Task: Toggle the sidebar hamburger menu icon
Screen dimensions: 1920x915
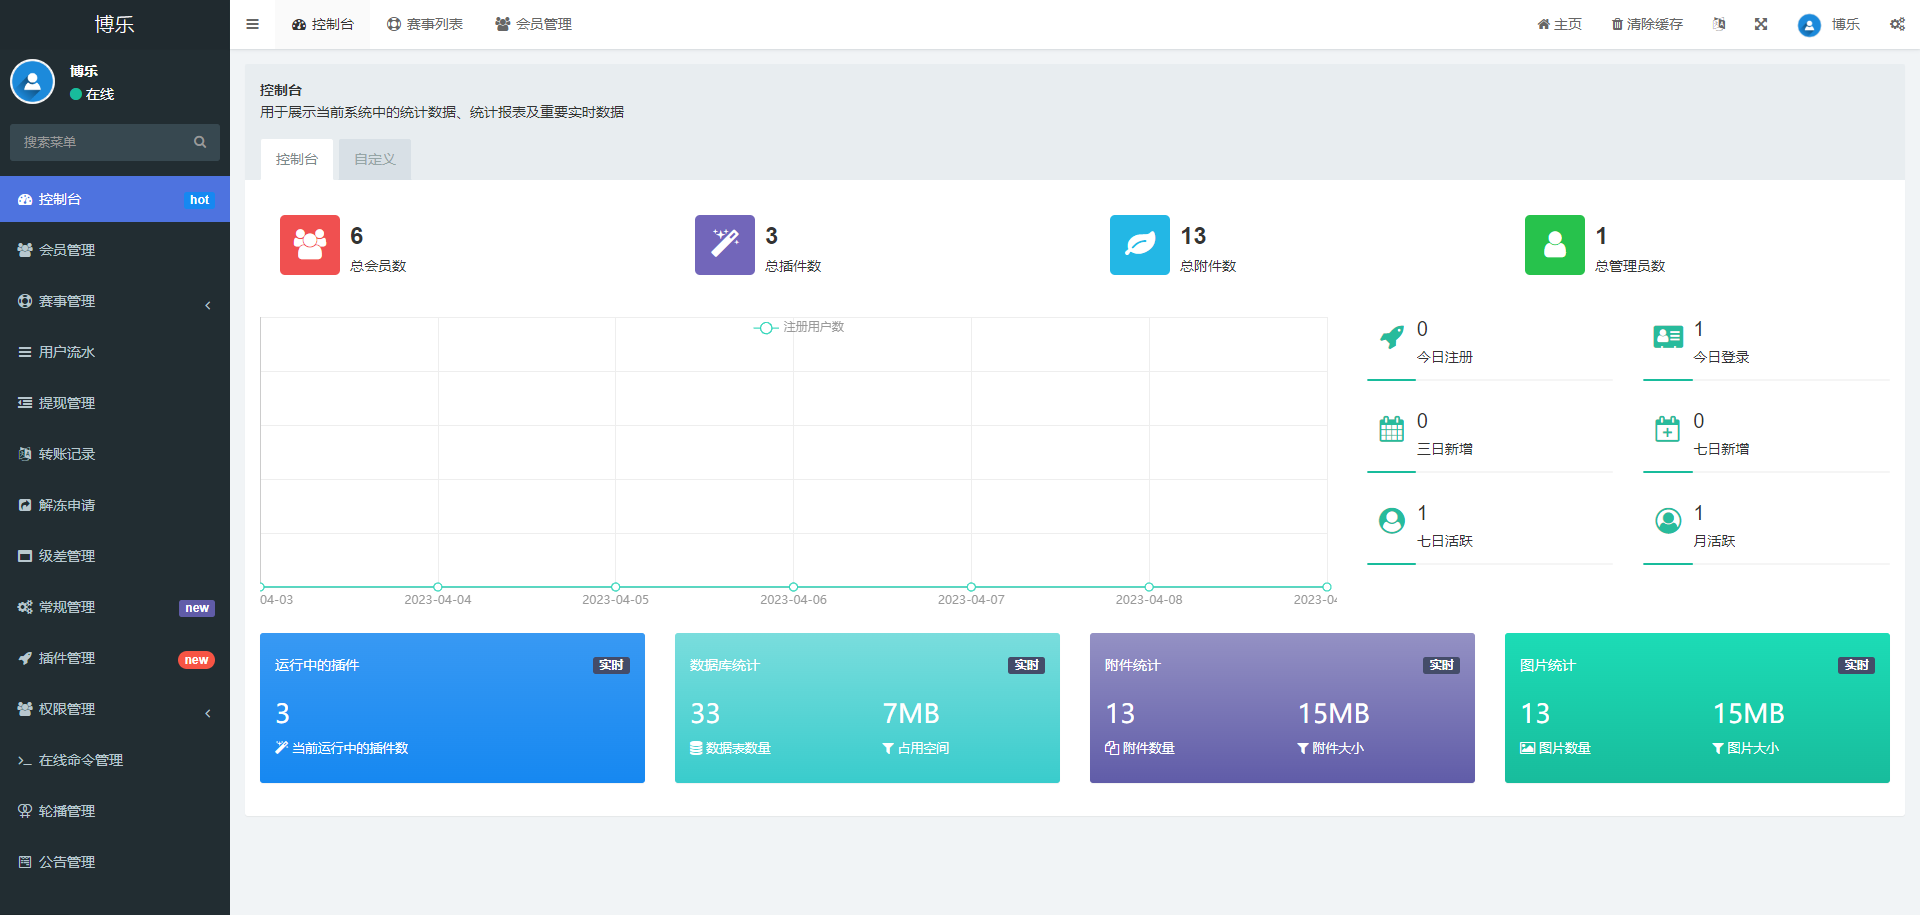Action: point(253,24)
